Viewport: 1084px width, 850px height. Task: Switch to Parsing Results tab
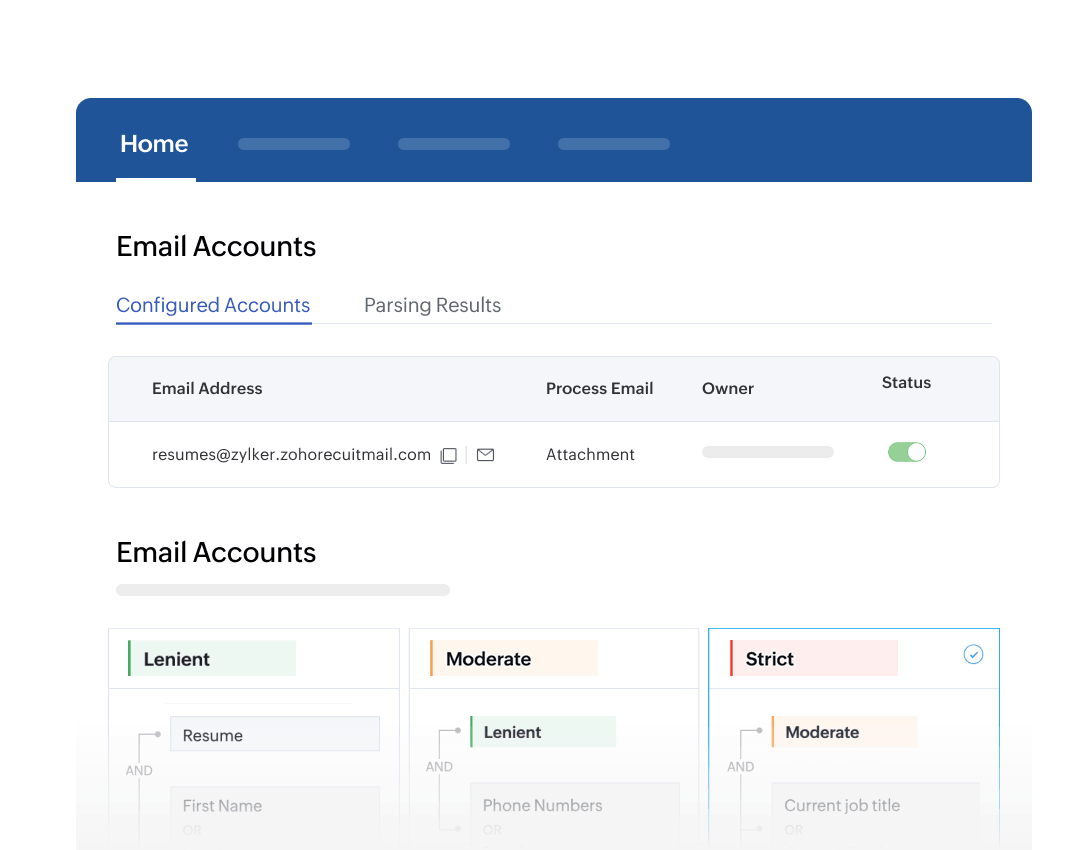432,305
